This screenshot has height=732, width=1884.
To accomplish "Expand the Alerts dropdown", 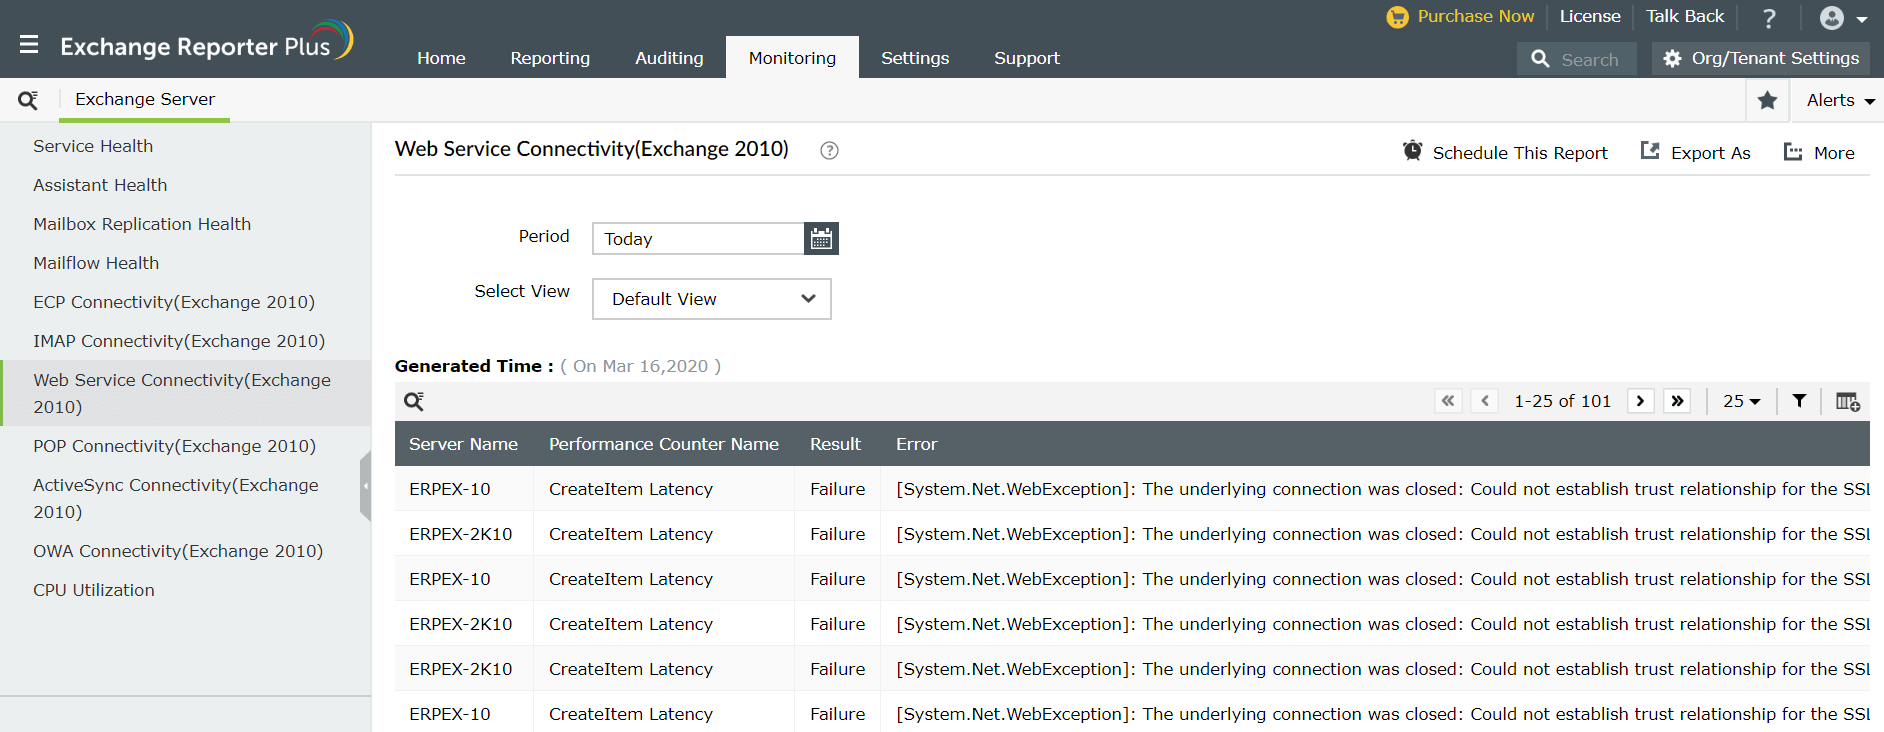I will [1840, 100].
